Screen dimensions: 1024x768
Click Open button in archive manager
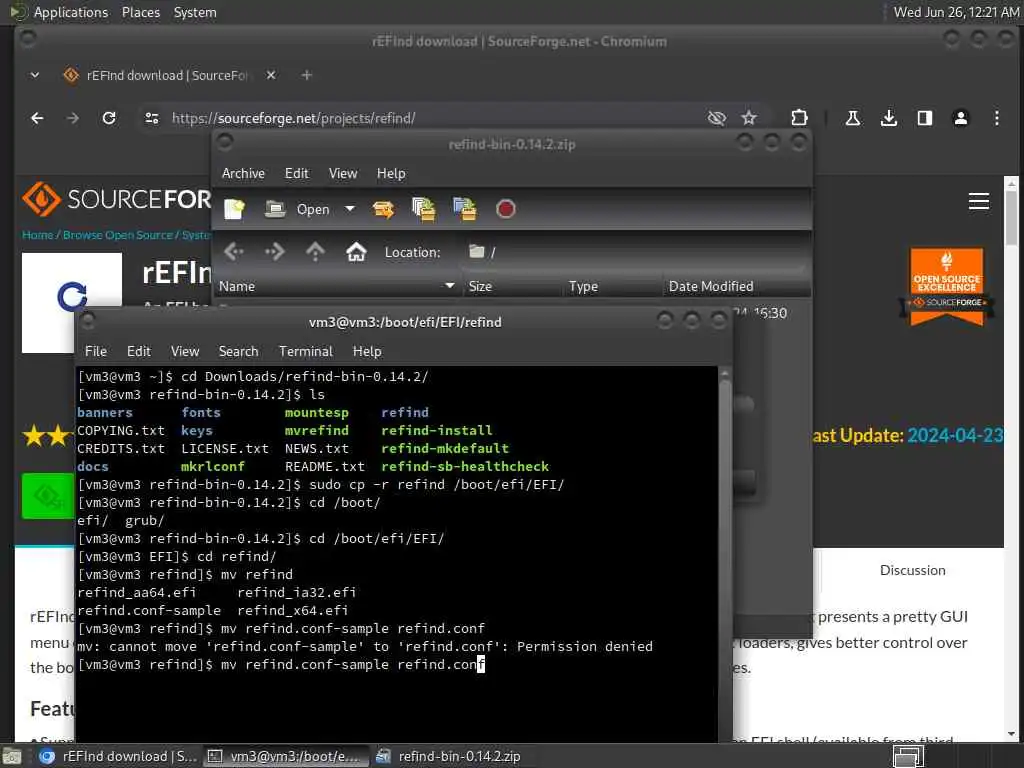pos(297,210)
